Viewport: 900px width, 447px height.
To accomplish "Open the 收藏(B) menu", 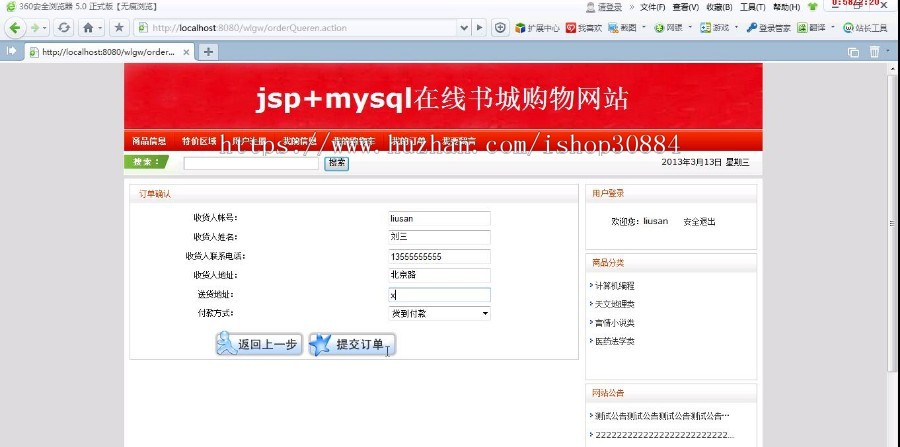I will pos(719,7).
